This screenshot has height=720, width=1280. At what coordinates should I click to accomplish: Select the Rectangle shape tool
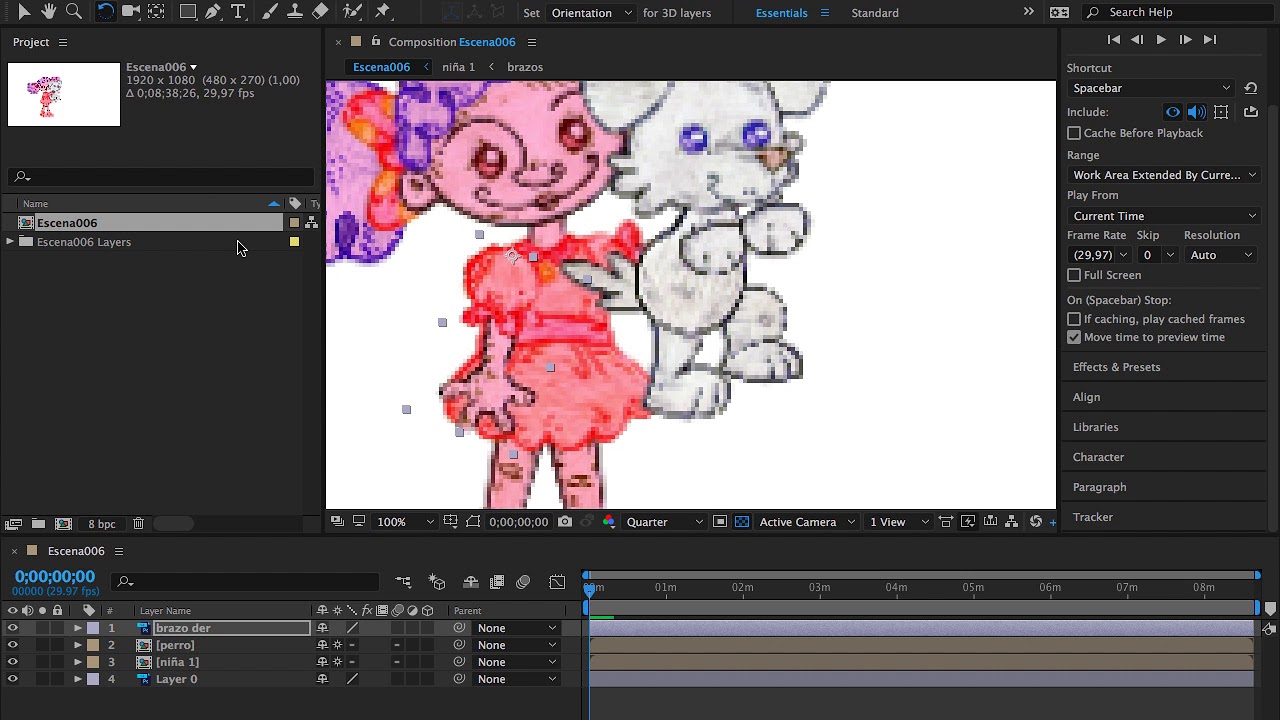(x=187, y=12)
